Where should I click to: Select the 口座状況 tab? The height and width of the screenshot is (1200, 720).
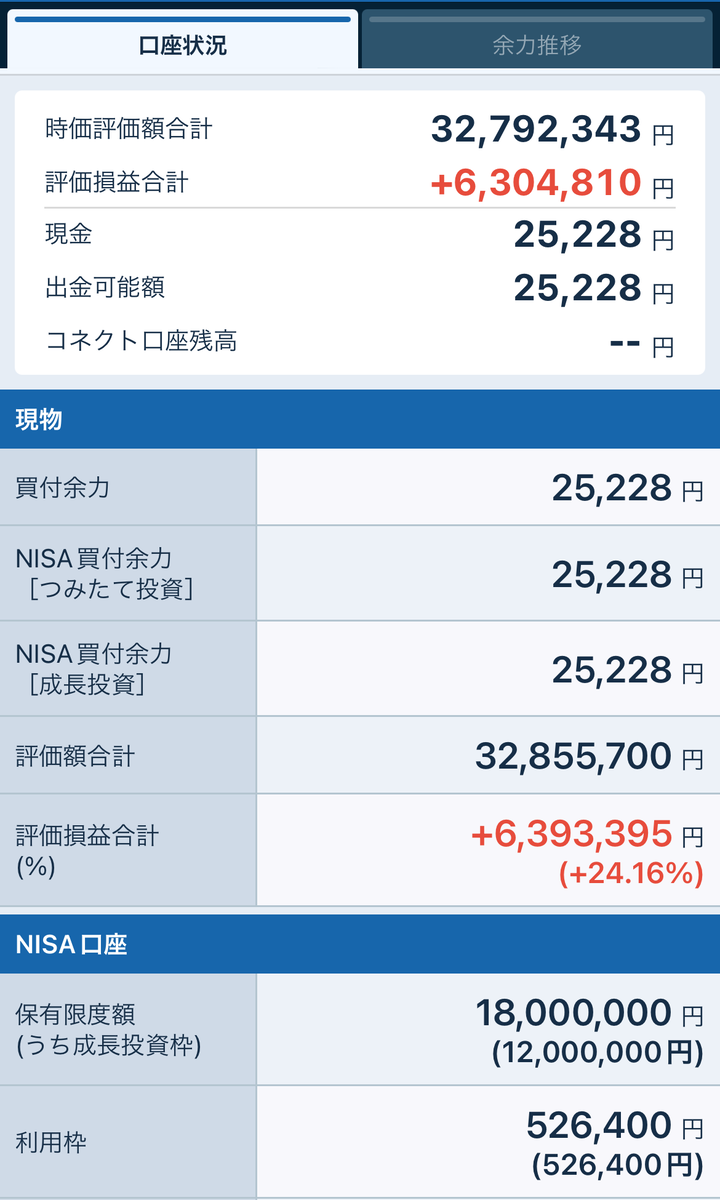point(181,40)
